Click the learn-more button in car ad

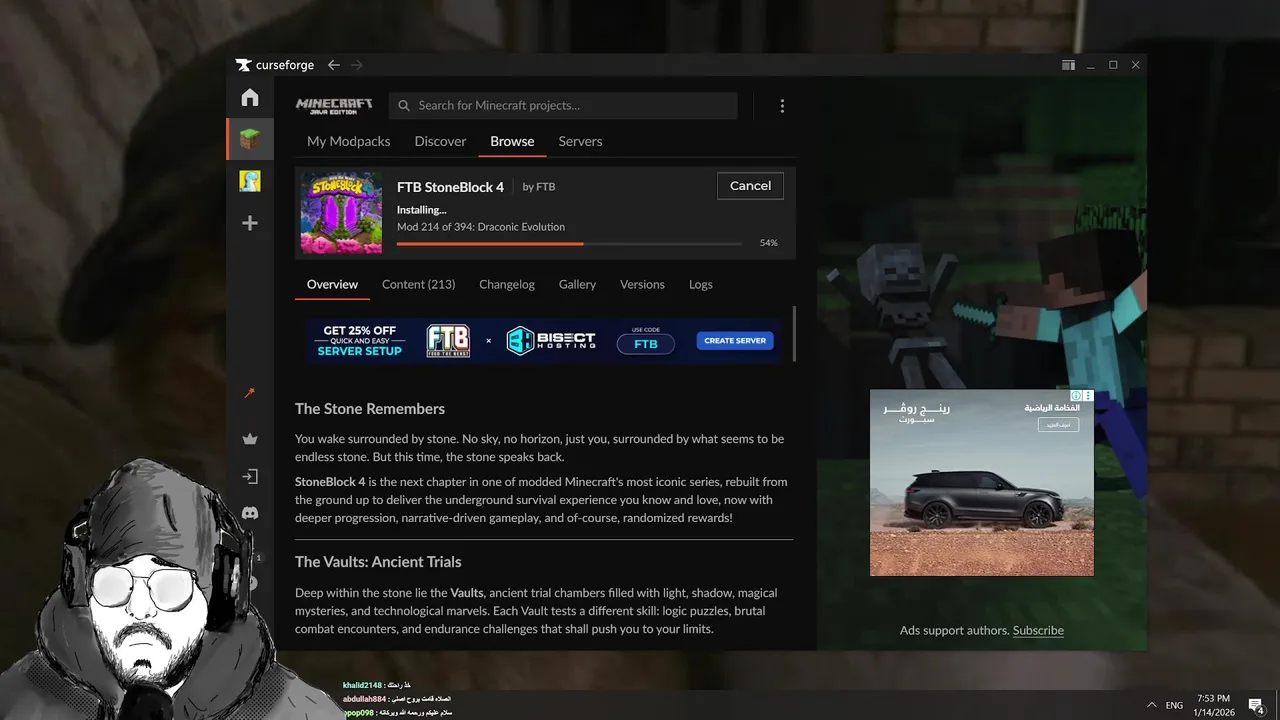point(1058,425)
